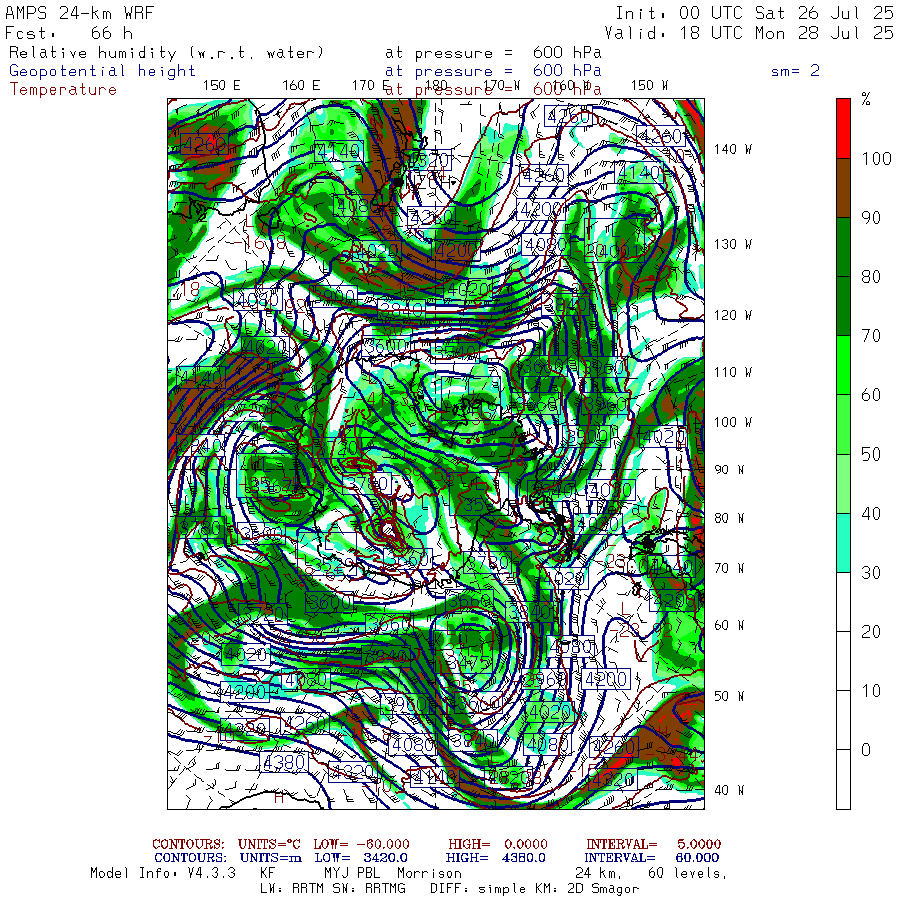Image resolution: width=900 pixels, height=900 pixels.
Task: Click the blue 'at pressure = 600 hPa' text
Action: 493,71
